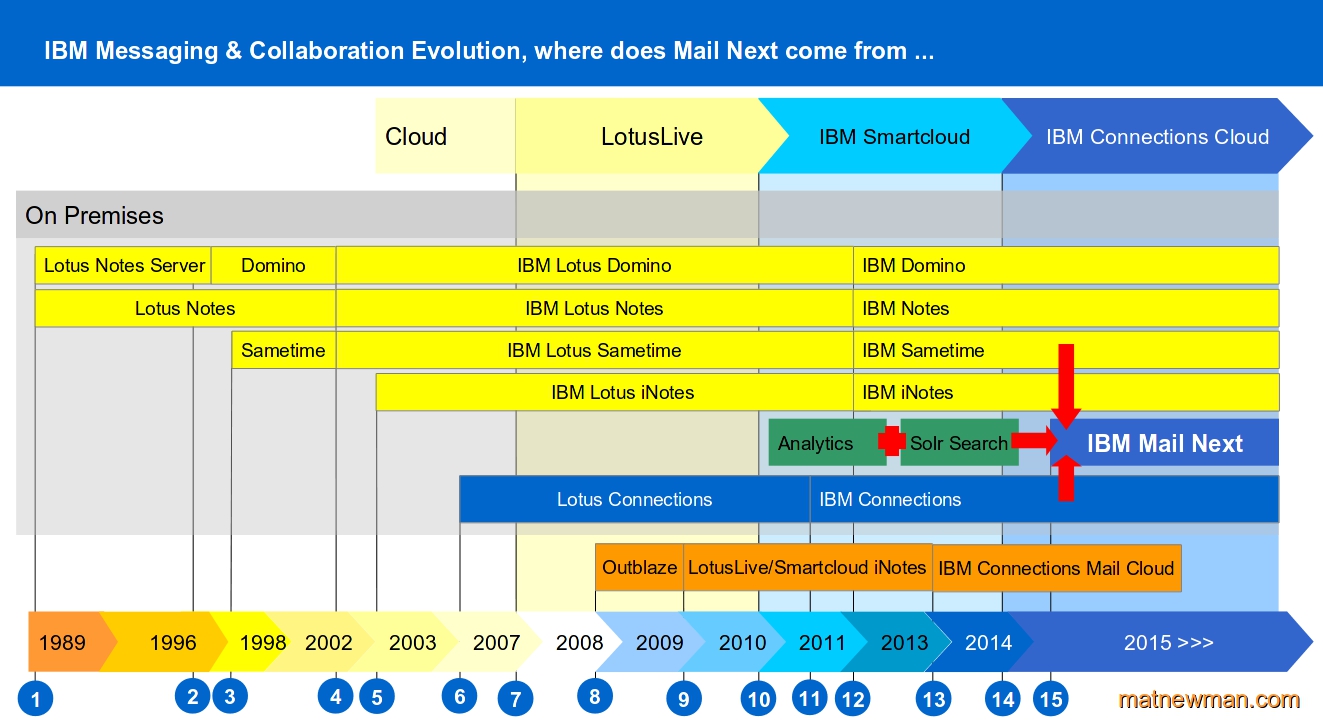Image resolution: width=1323 pixels, height=720 pixels.
Task: Select the IBM Connections Cloud banner
Action: click(x=1157, y=137)
